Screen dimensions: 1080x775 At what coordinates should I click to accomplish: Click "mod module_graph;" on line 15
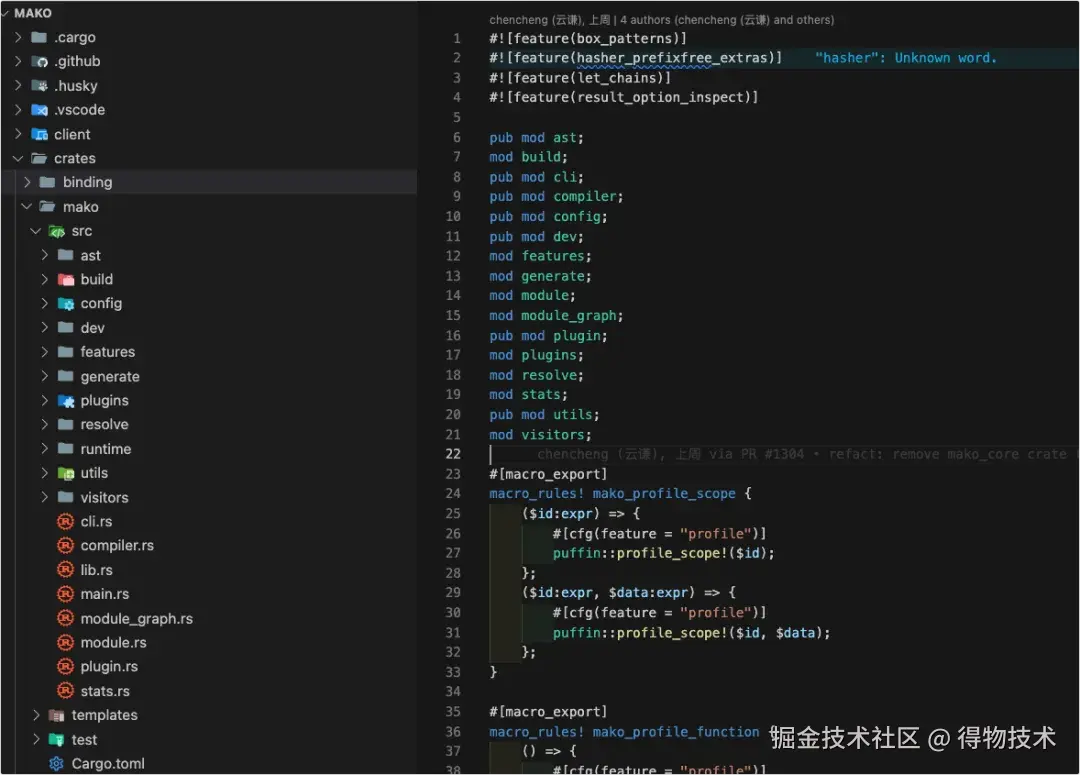[556, 316]
